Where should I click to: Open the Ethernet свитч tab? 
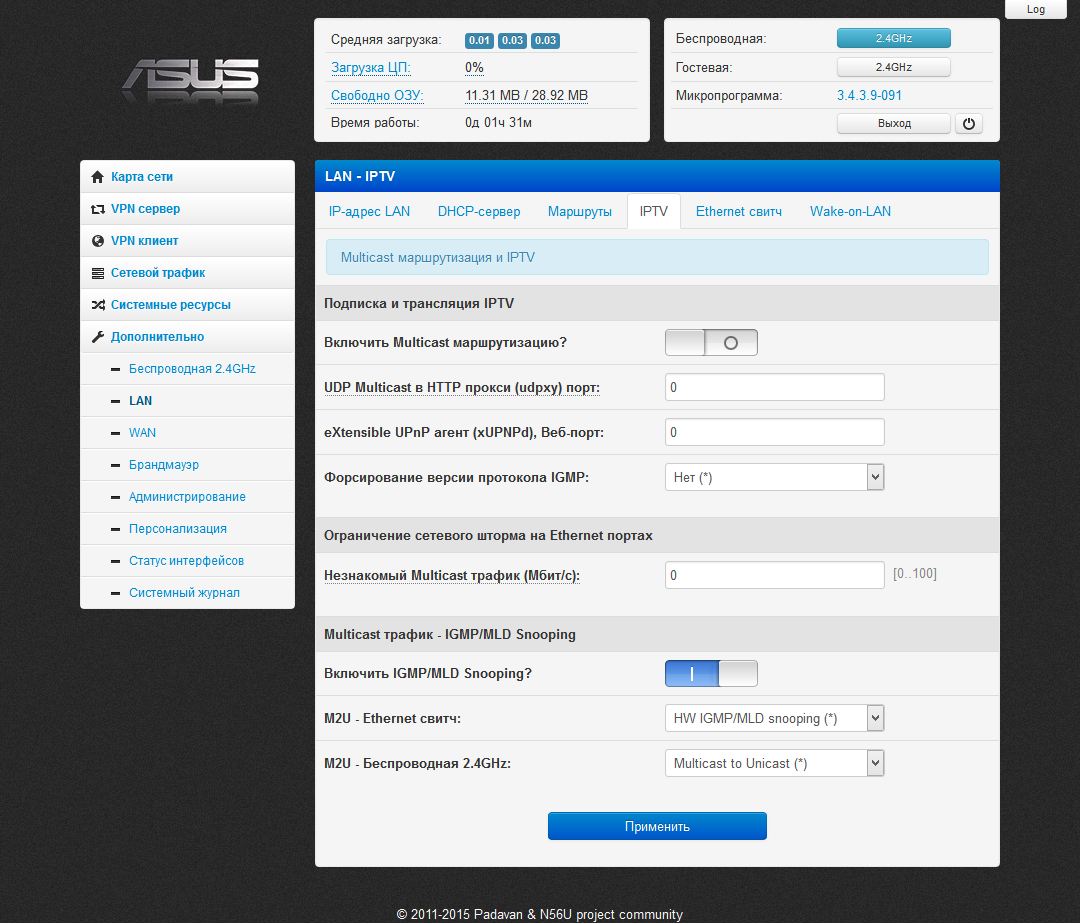739,211
